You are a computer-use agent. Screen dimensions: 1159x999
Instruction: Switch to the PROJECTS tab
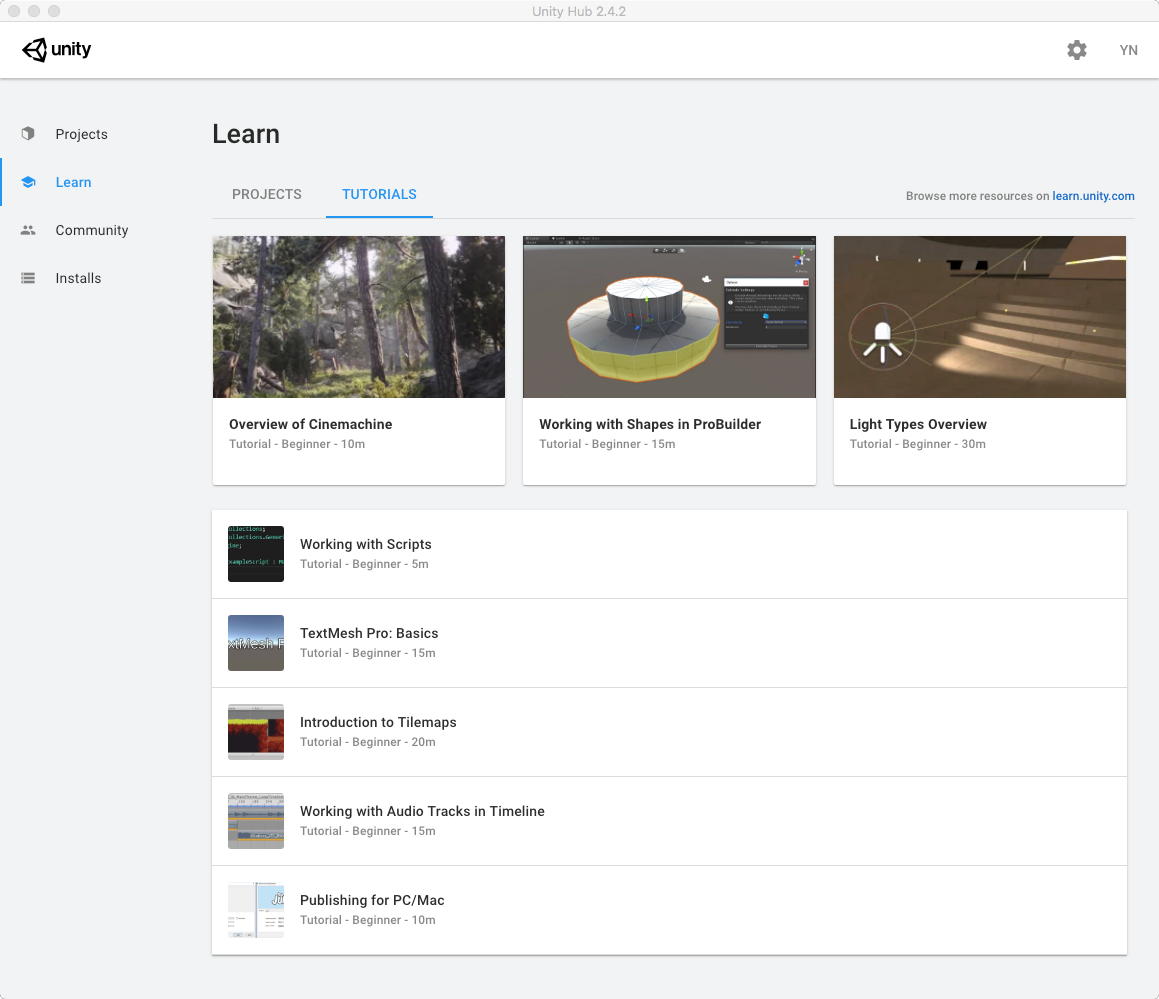coord(266,194)
